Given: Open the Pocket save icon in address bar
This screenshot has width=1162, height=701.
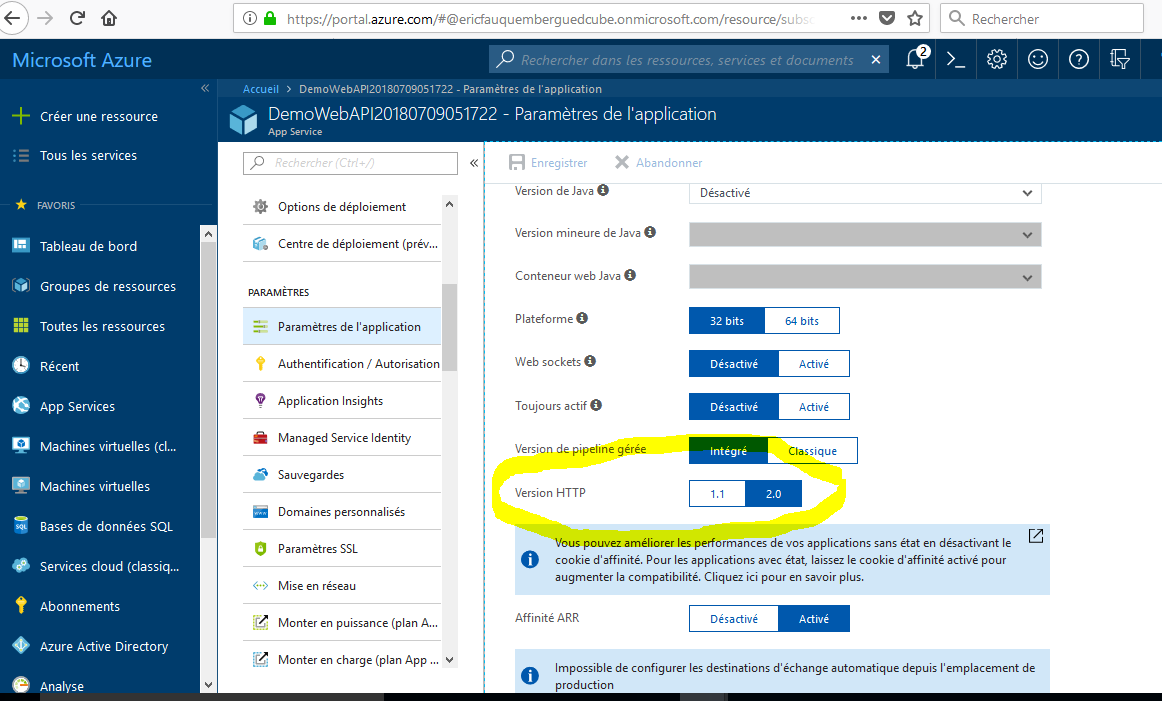Looking at the screenshot, I should pyautogui.click(x=887, y=18).
